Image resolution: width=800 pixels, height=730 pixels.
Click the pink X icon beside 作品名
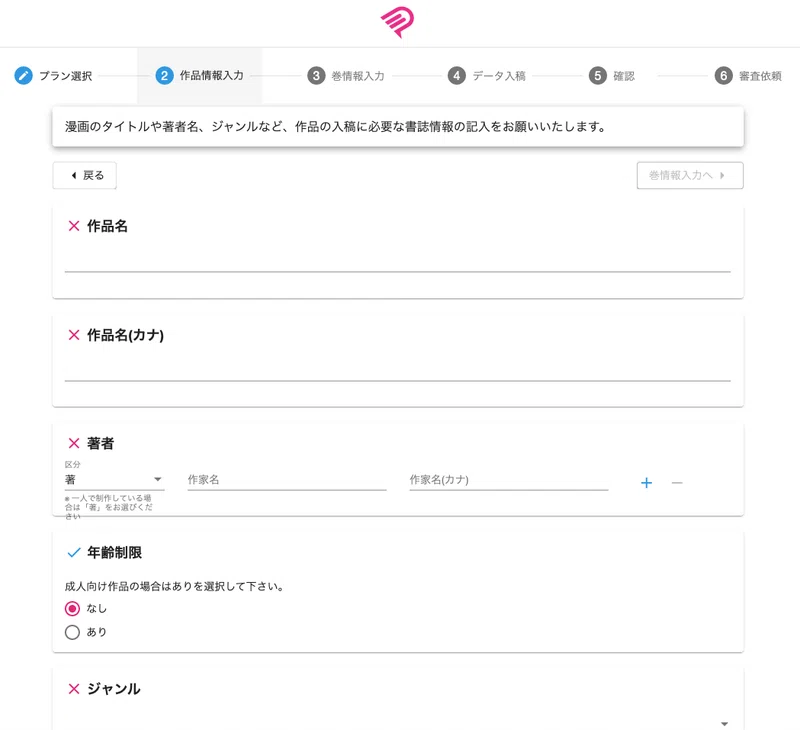pos(74,225)
